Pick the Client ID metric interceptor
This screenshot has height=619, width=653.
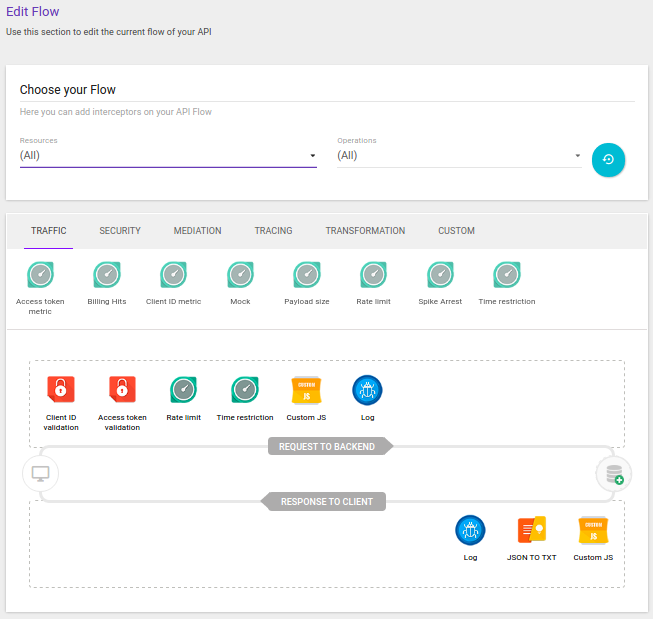[173, 275]
